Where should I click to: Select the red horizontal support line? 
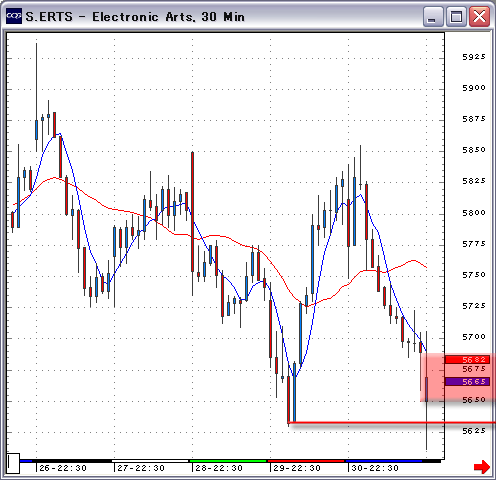[x=392, y=423]
